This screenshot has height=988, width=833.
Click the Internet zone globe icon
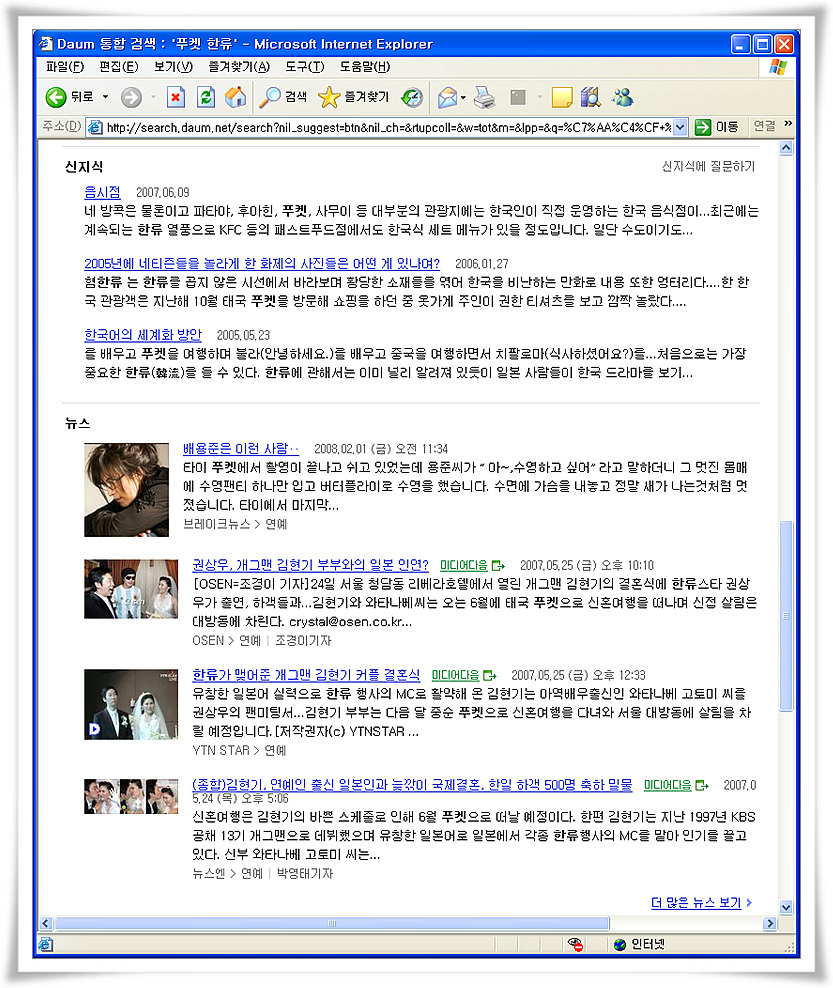[620, 944]
